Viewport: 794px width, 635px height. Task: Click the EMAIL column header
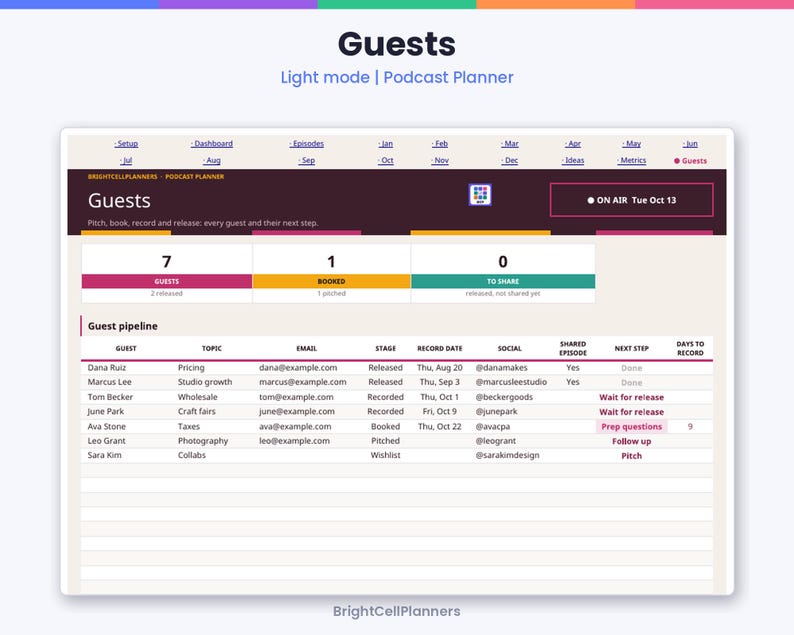point(306,348)
